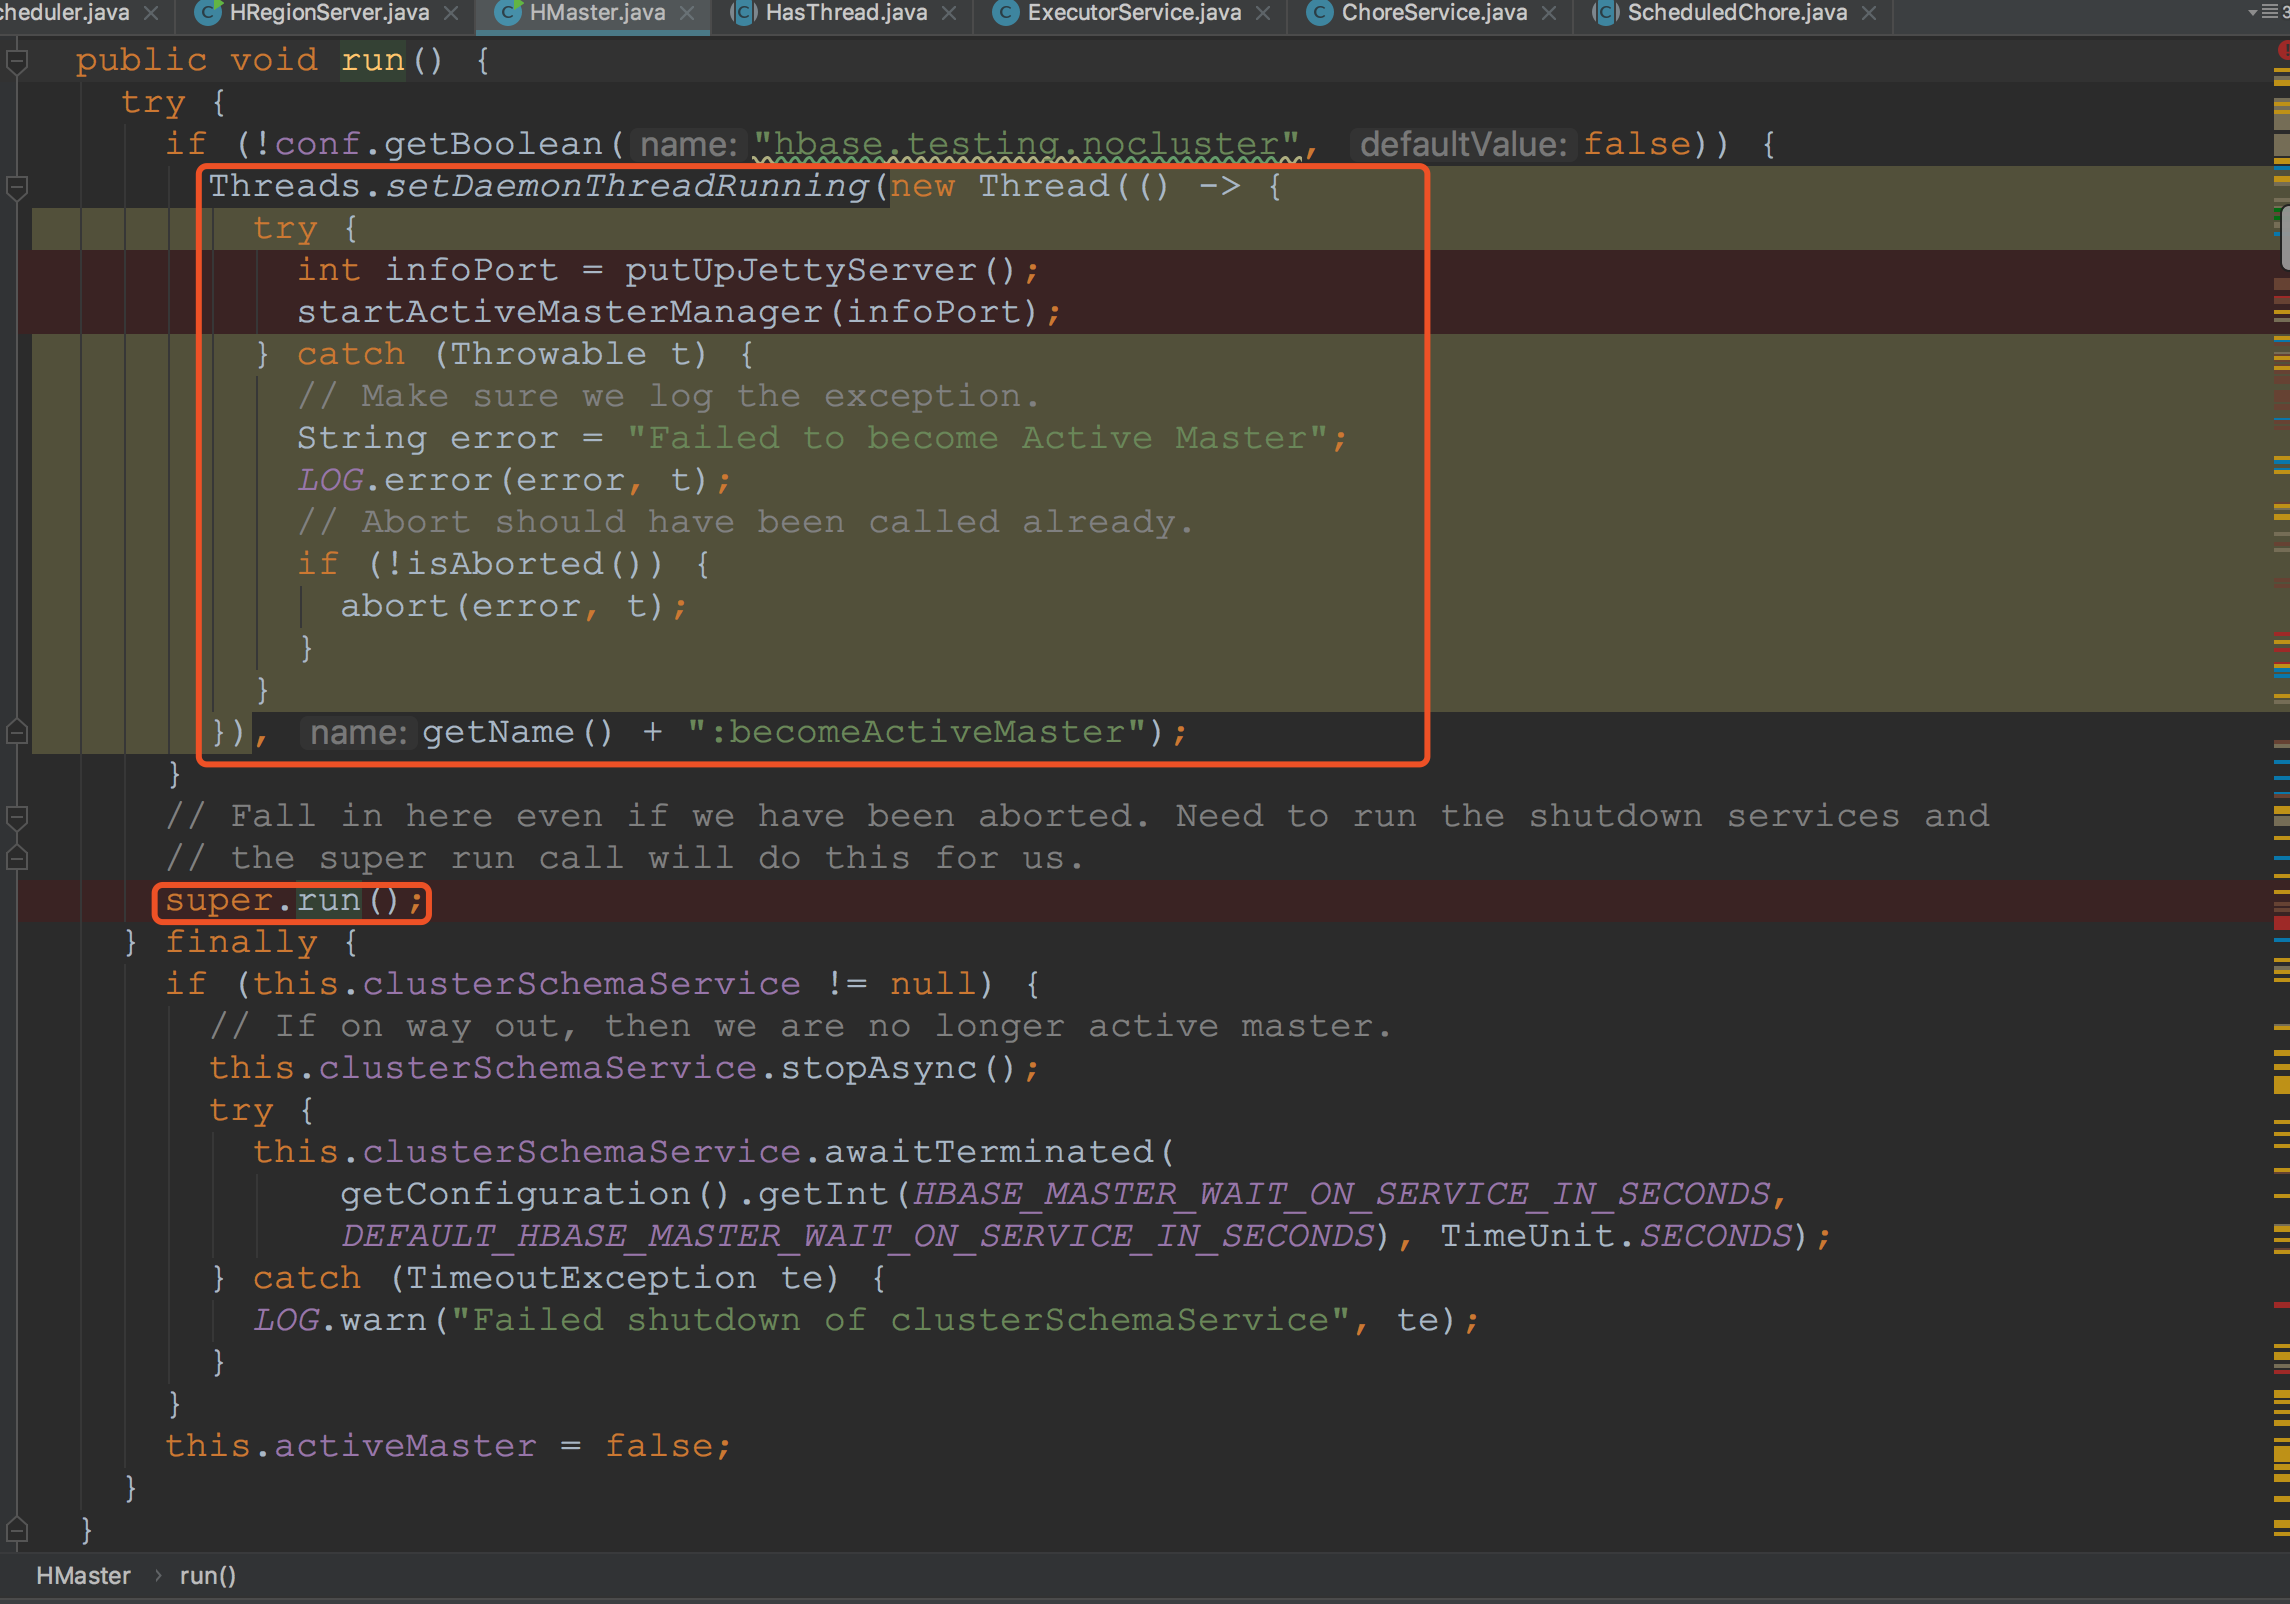
Task: Switch to the ScheduledChore.java tab
Action: pyautogui.click(x=1737, y=13)
